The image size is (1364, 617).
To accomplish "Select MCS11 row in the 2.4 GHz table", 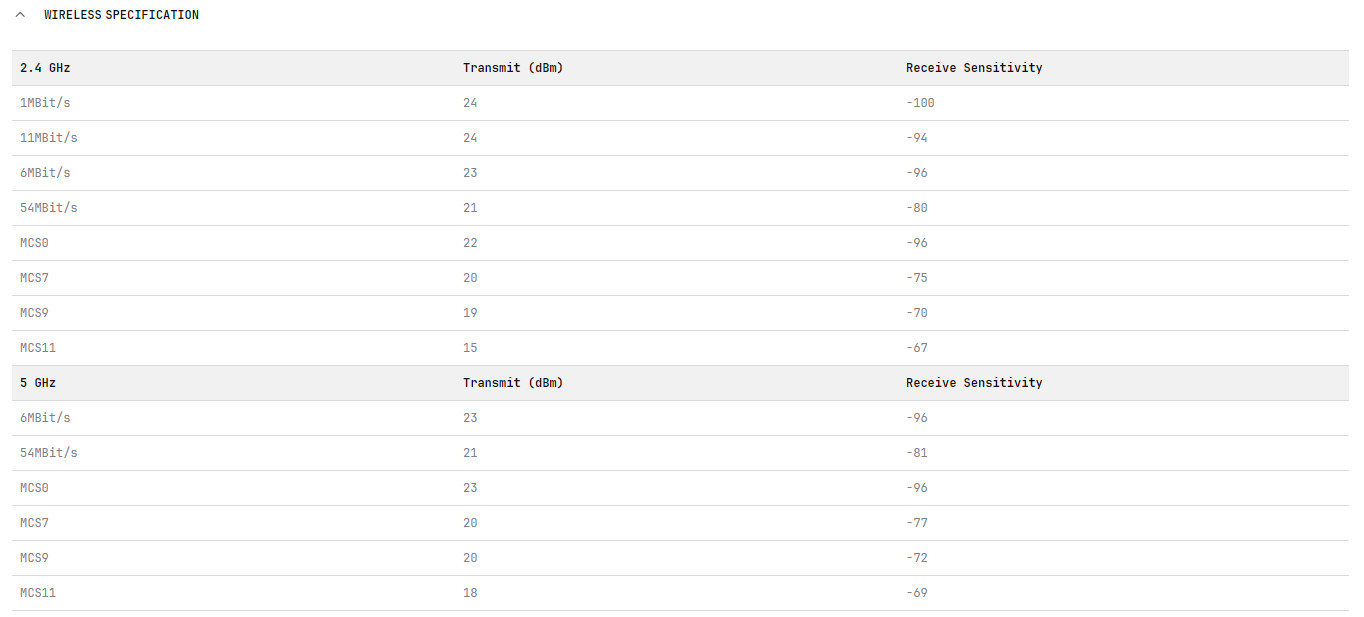I will [x=38, y=348].
